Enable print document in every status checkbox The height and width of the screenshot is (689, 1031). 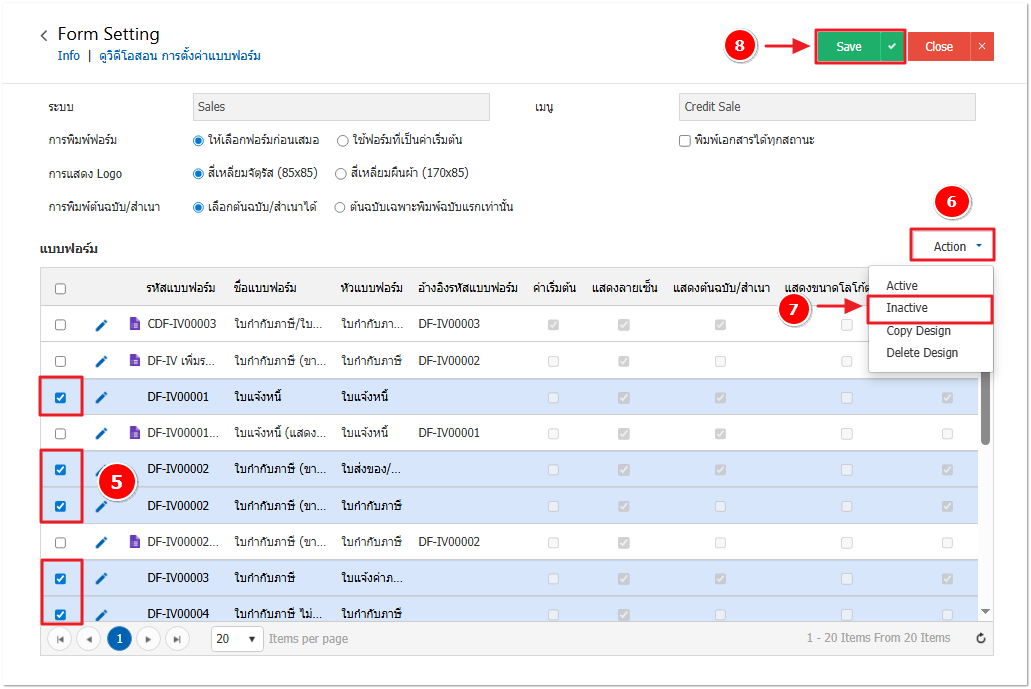pos(685,141)
